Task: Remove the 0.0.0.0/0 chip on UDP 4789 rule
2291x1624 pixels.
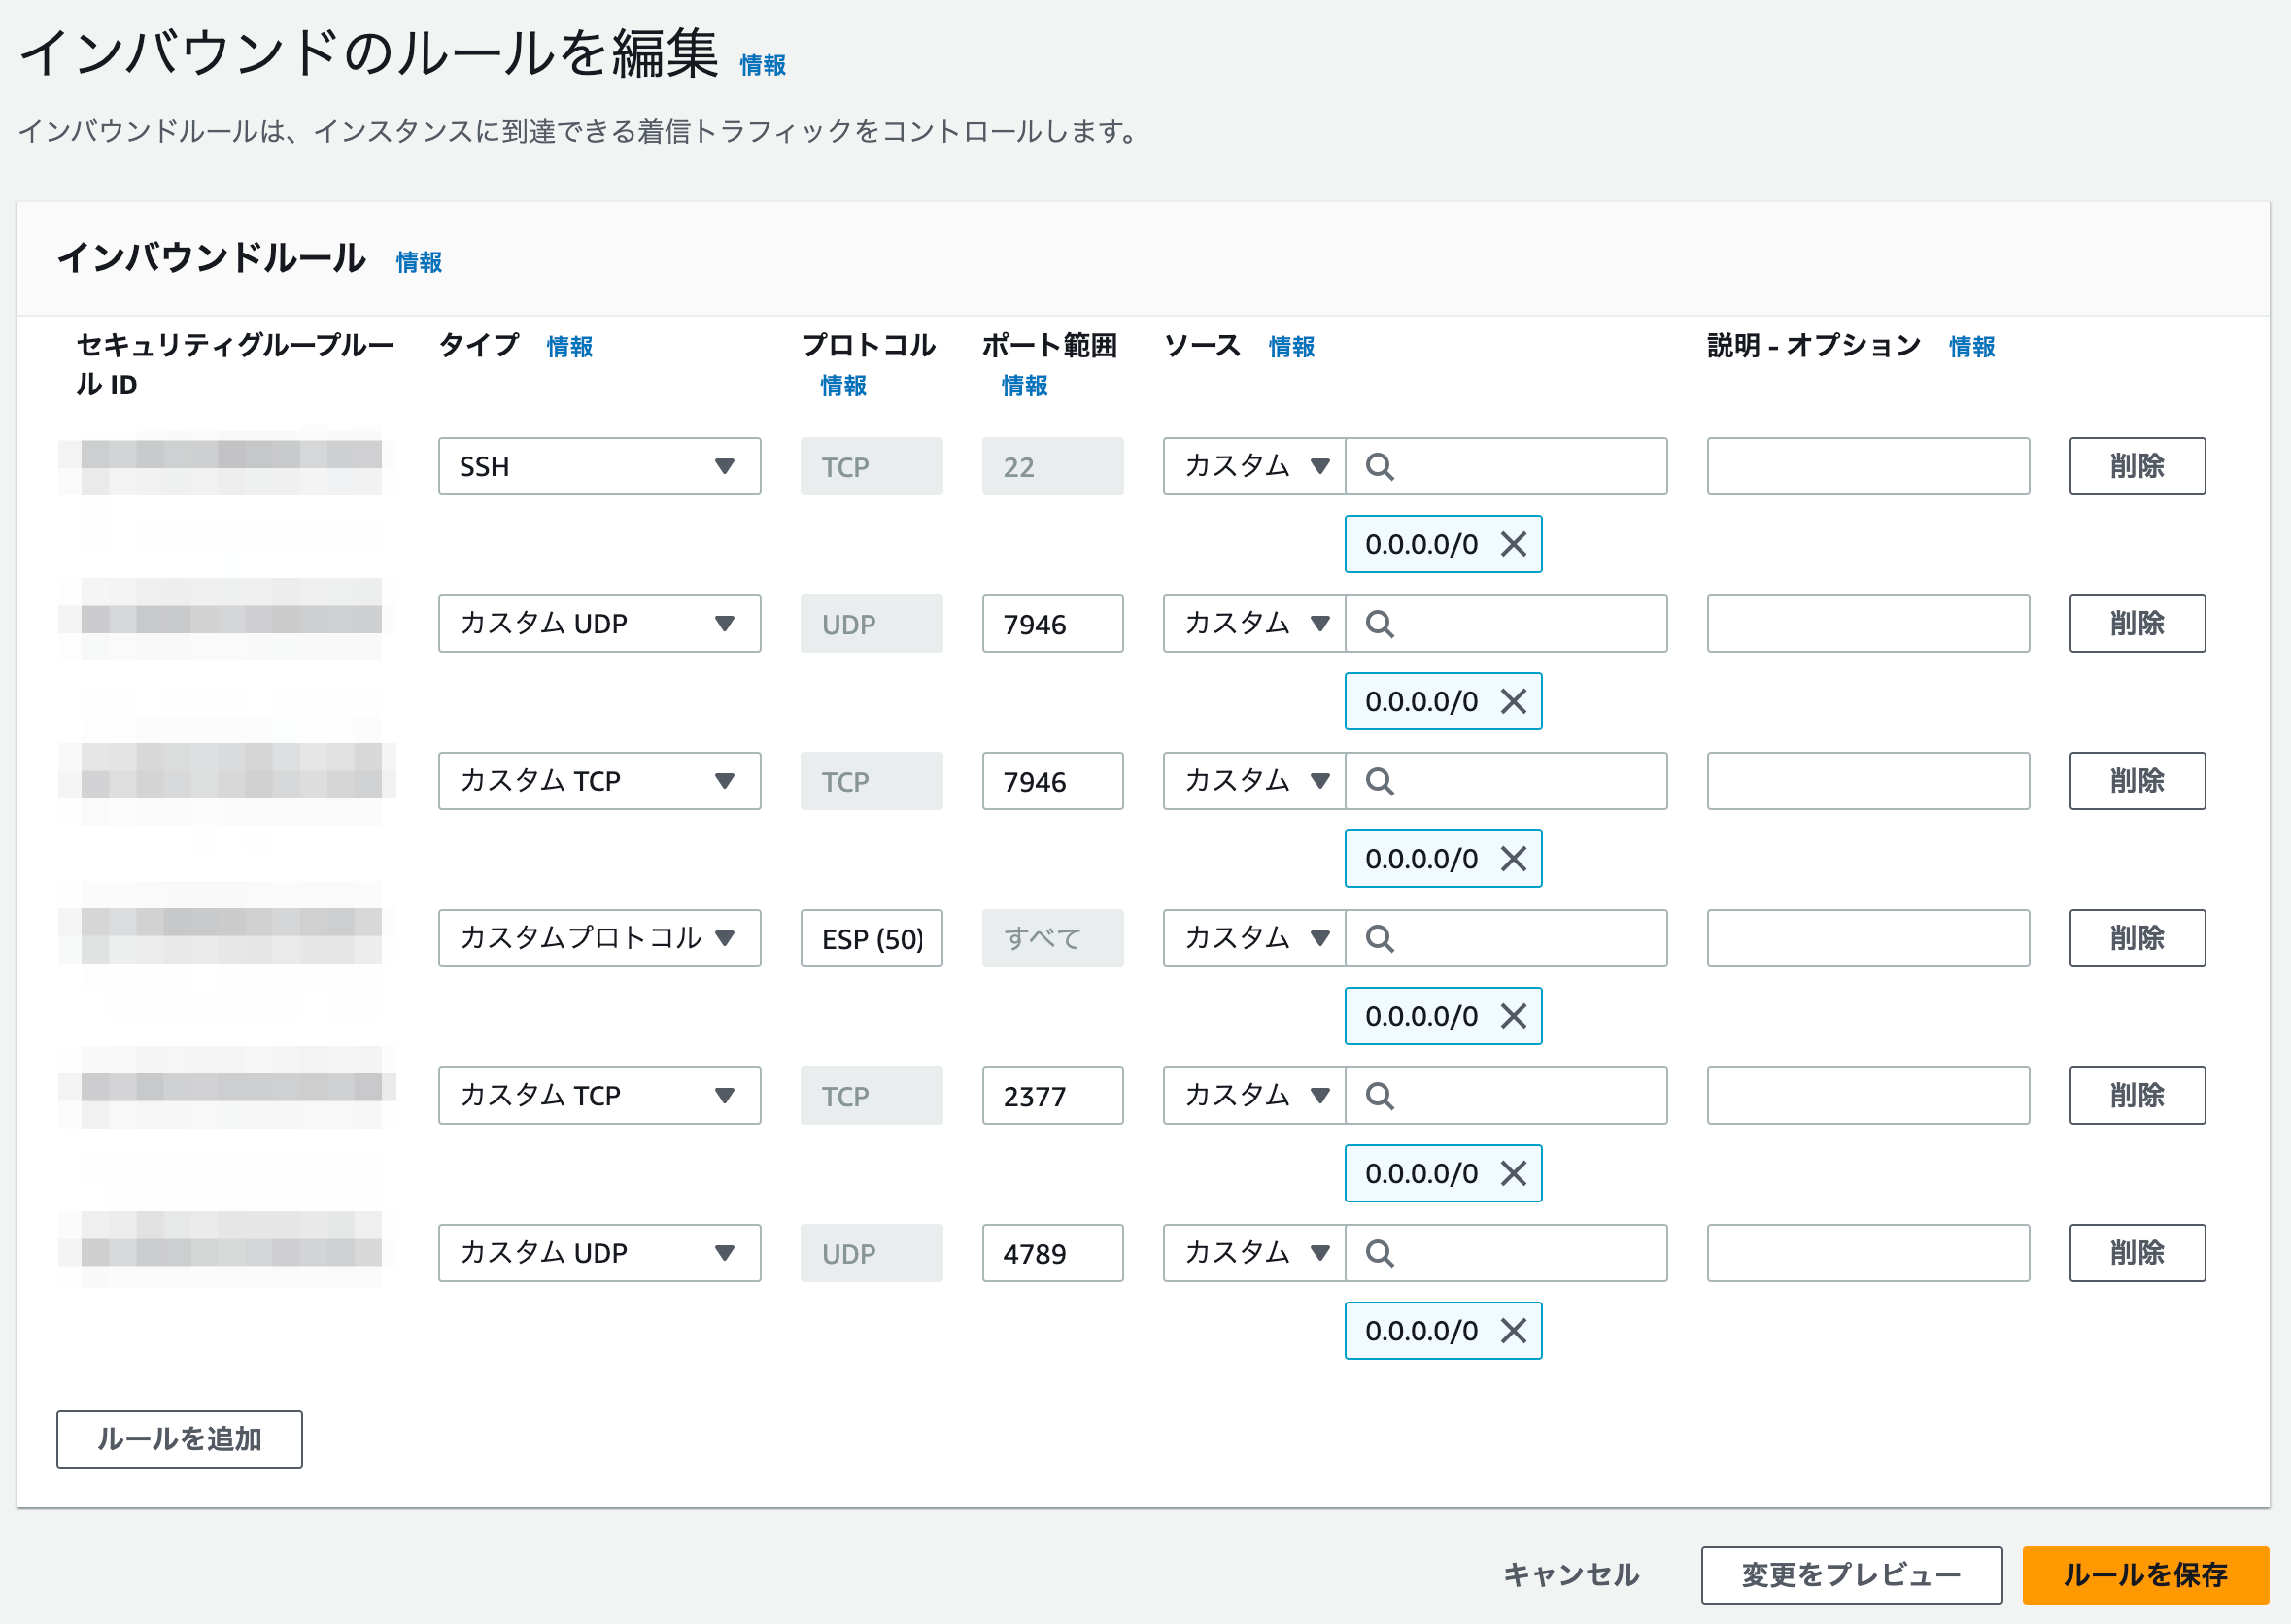Action: click(1513, 1330)
